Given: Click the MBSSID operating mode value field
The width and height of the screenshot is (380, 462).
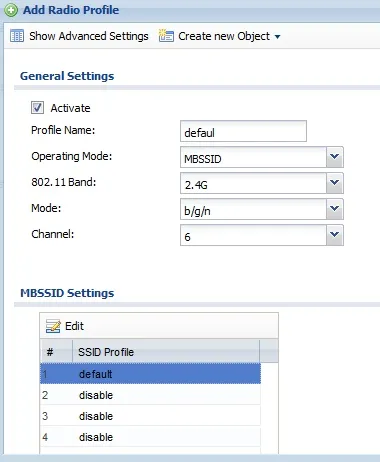Looking at the screenshot, I should (253, 157).
